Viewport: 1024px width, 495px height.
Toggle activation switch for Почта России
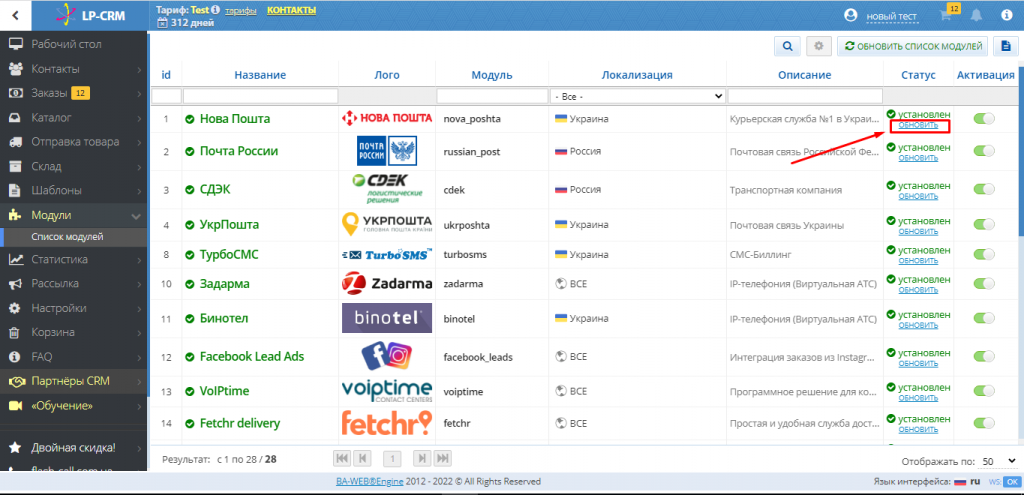(x=984, y=151)
